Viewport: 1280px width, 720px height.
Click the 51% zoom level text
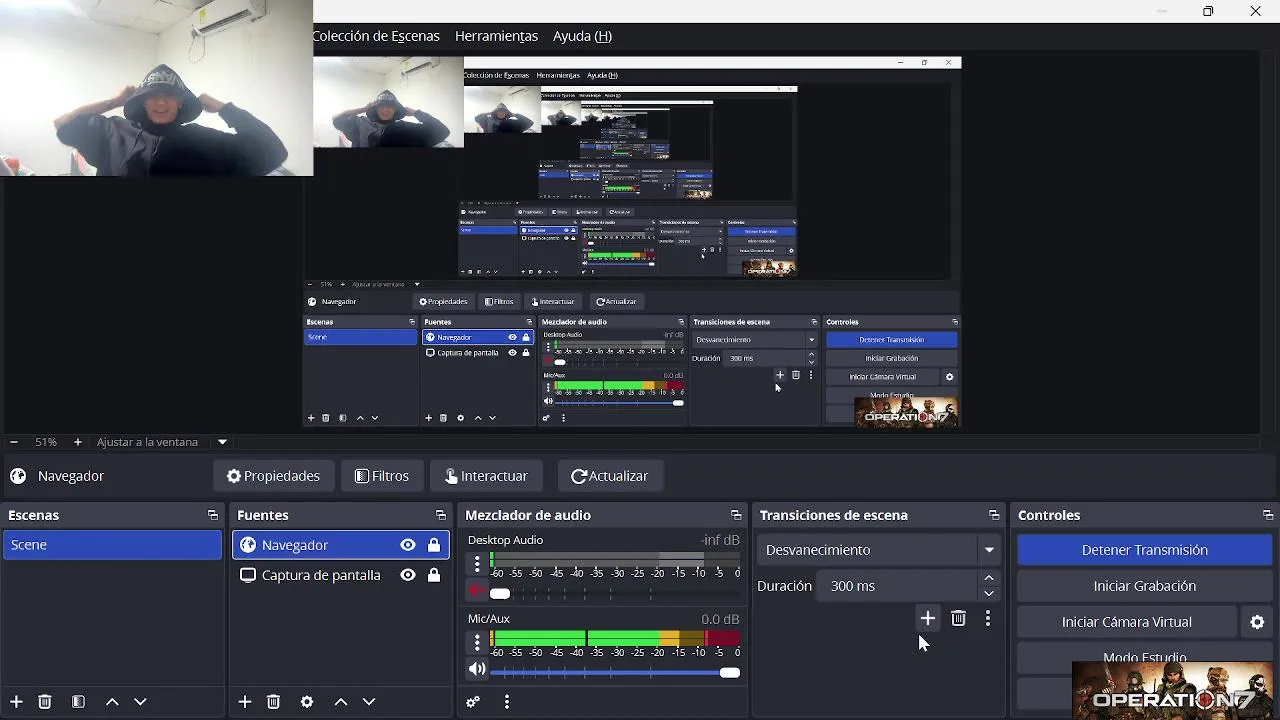click(x=46, y=442)
